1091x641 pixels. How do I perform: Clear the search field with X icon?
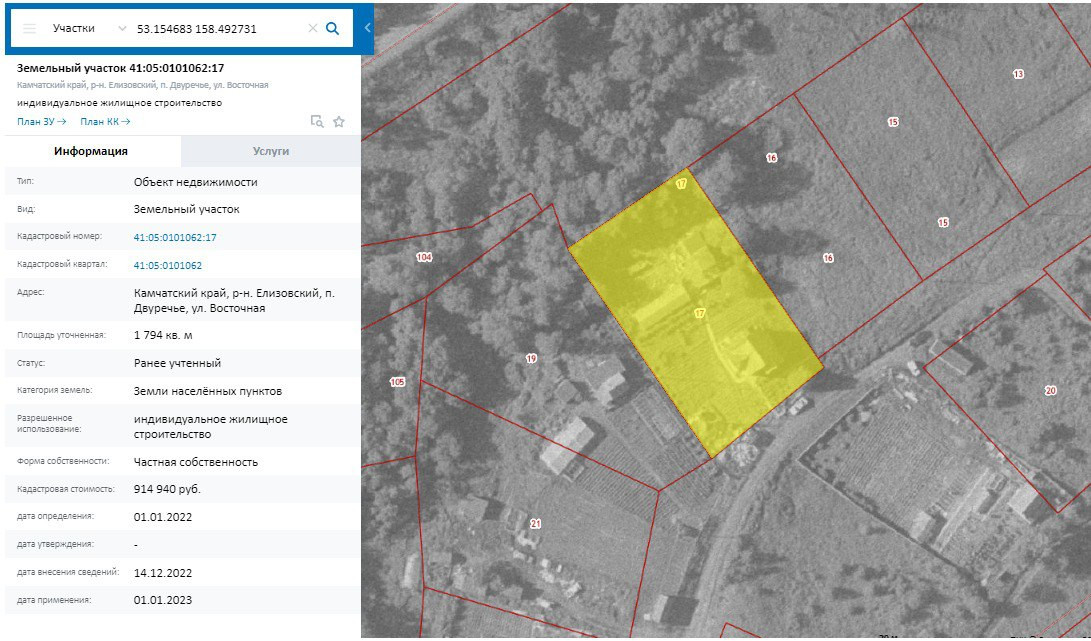(x=312, y=29)
